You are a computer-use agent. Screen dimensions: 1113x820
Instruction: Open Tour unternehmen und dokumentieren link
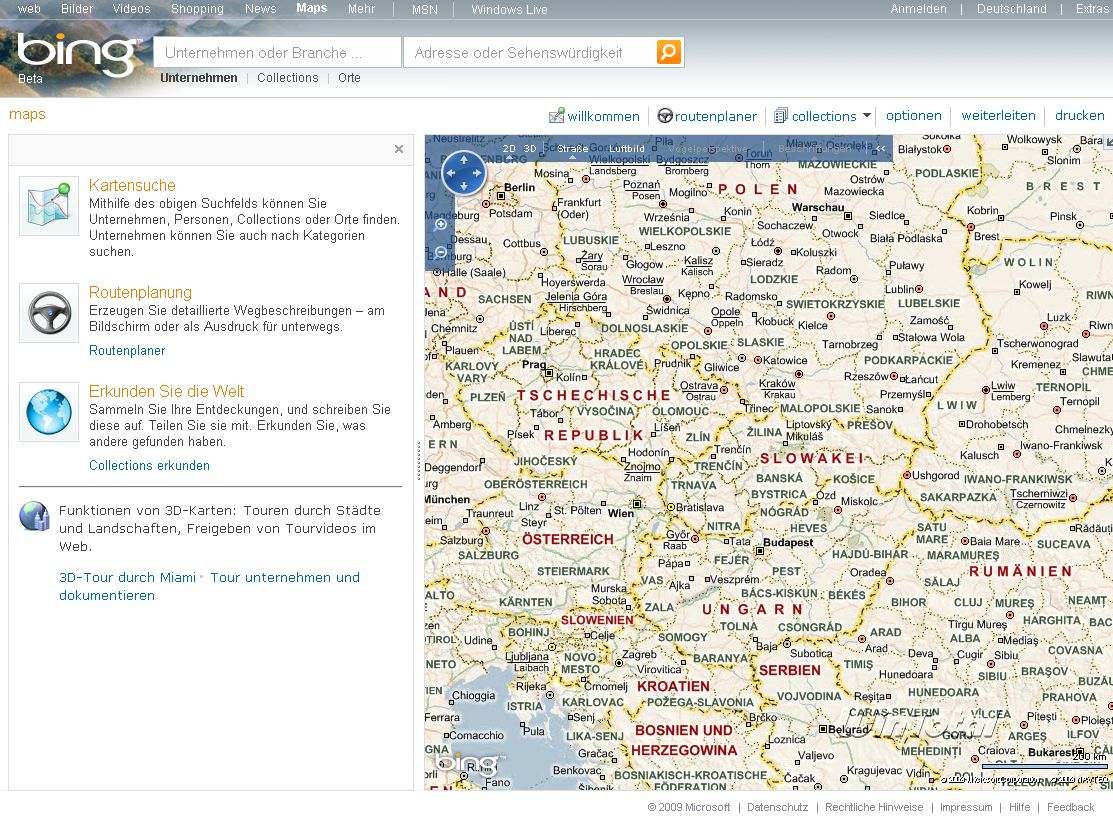[x=209, y=586]
